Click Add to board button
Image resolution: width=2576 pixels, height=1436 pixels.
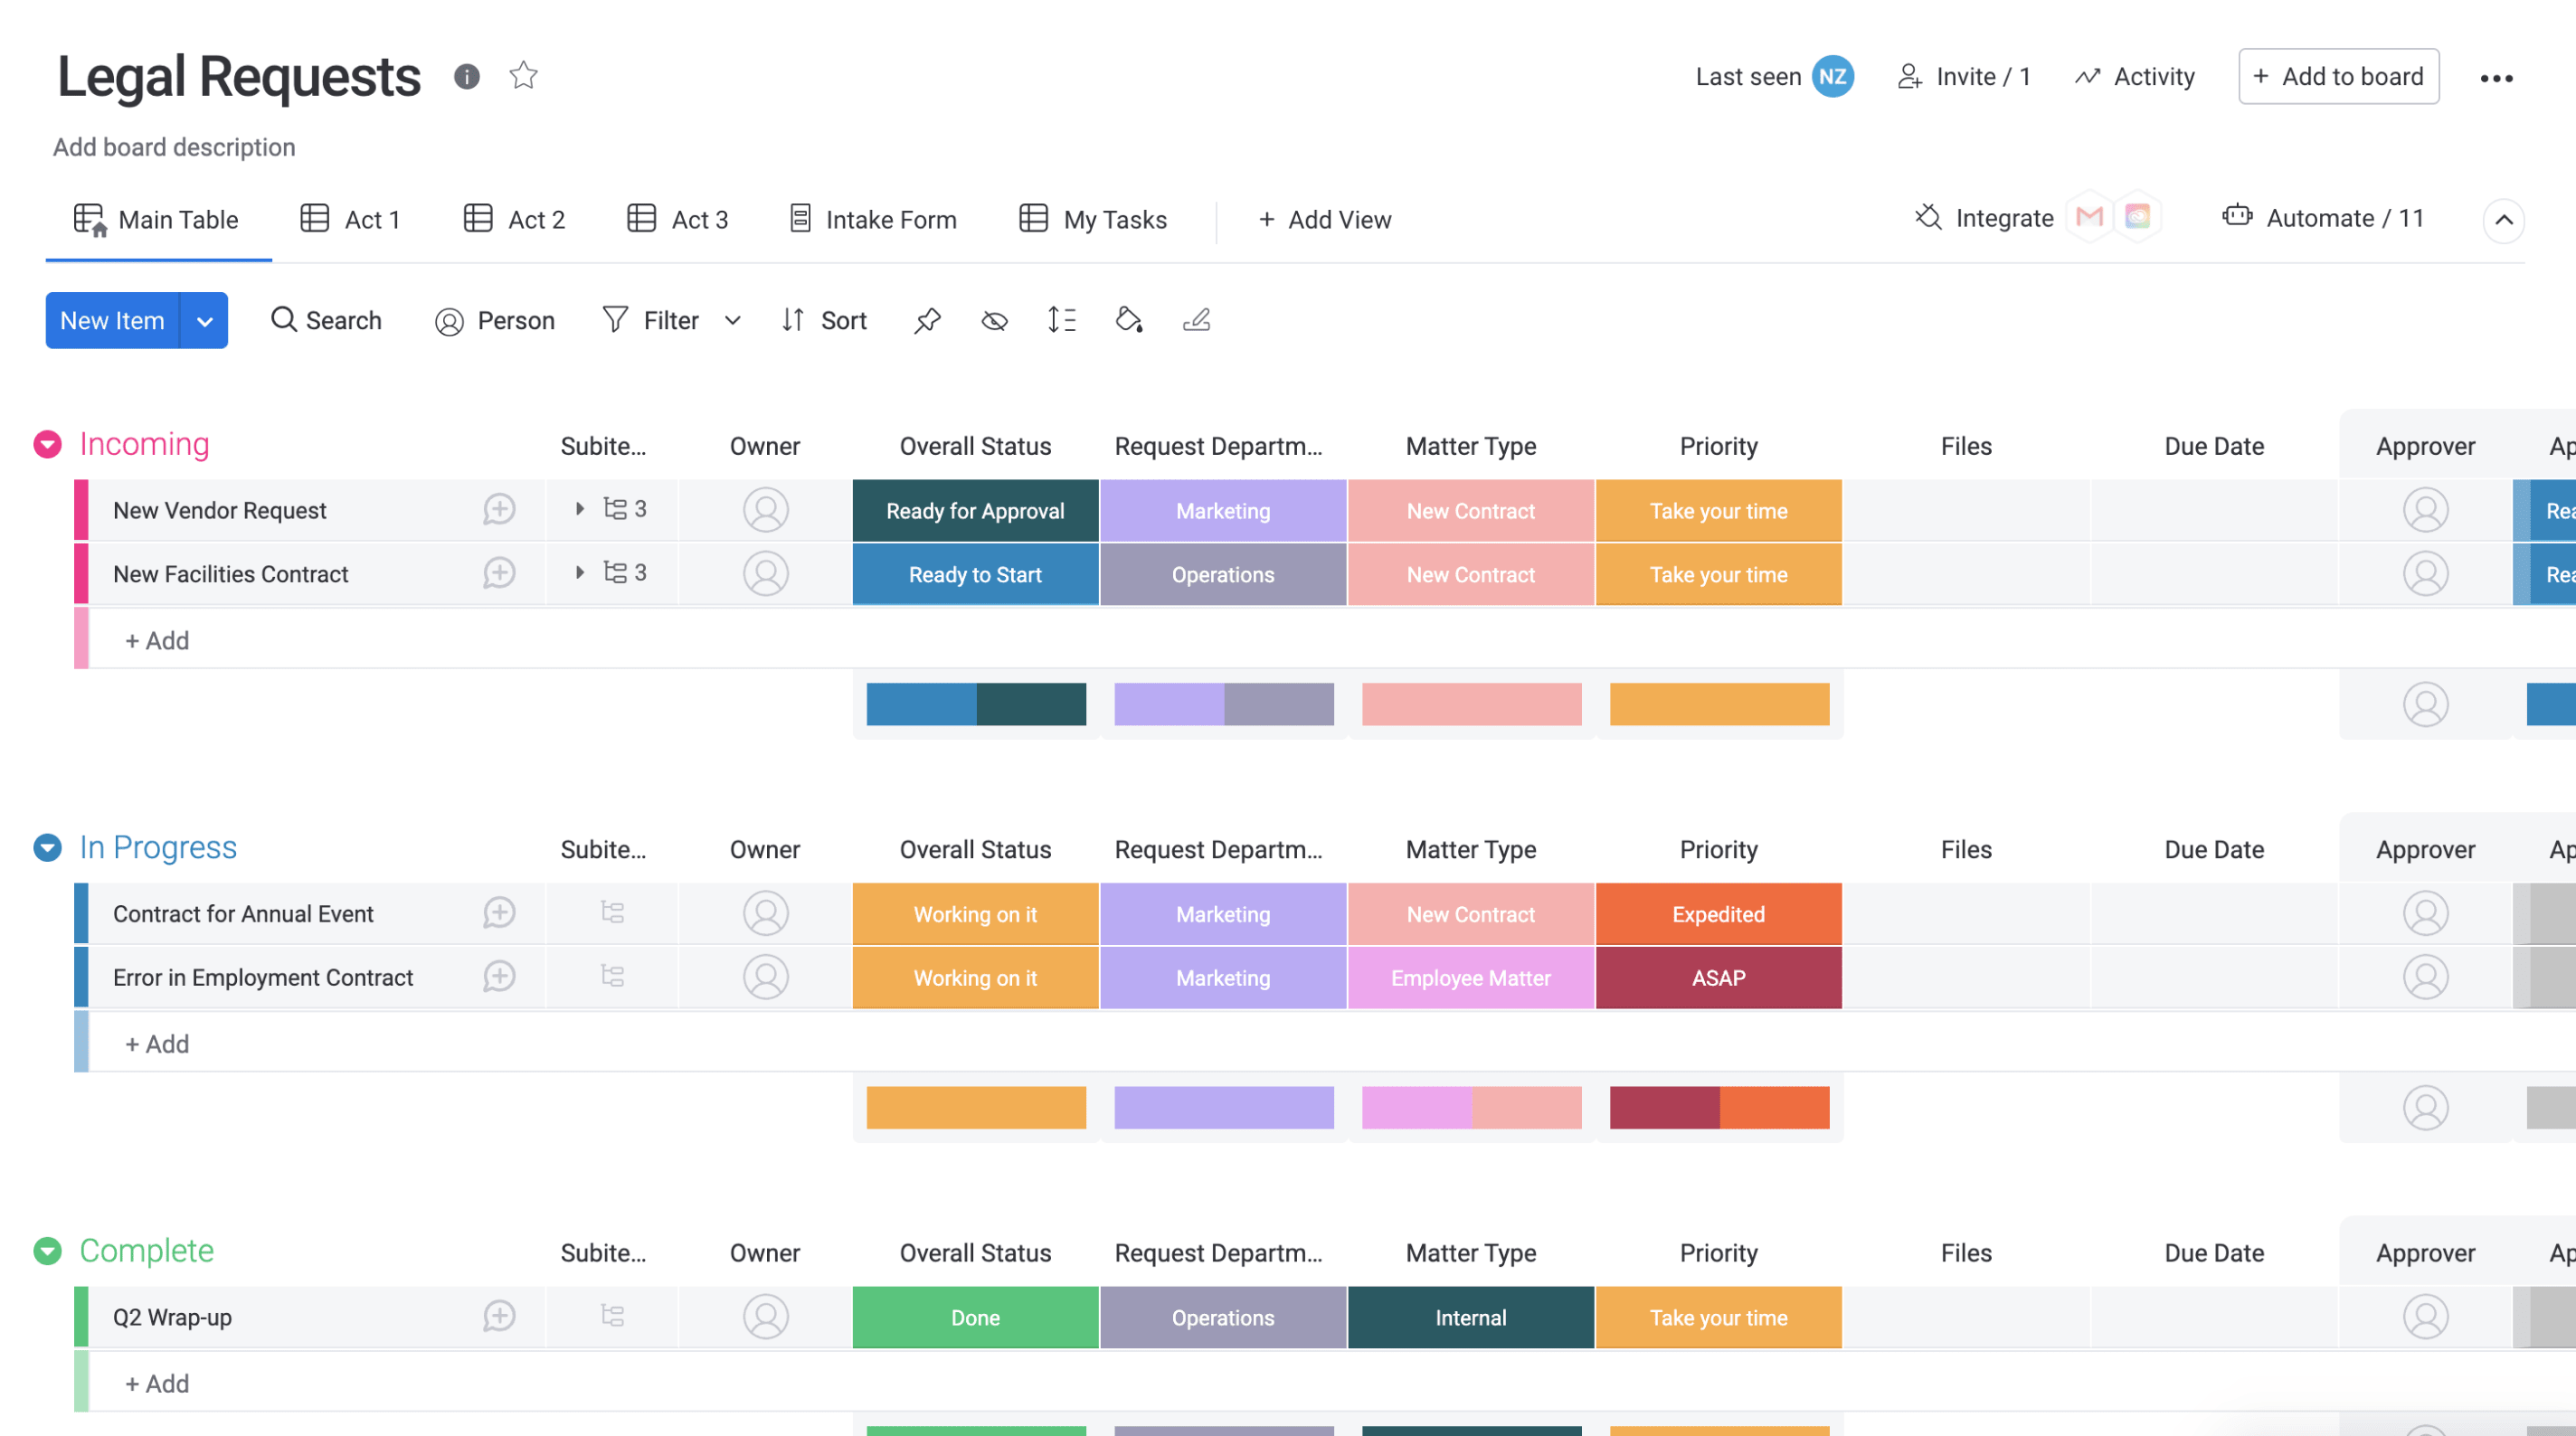coord(2338,76)
